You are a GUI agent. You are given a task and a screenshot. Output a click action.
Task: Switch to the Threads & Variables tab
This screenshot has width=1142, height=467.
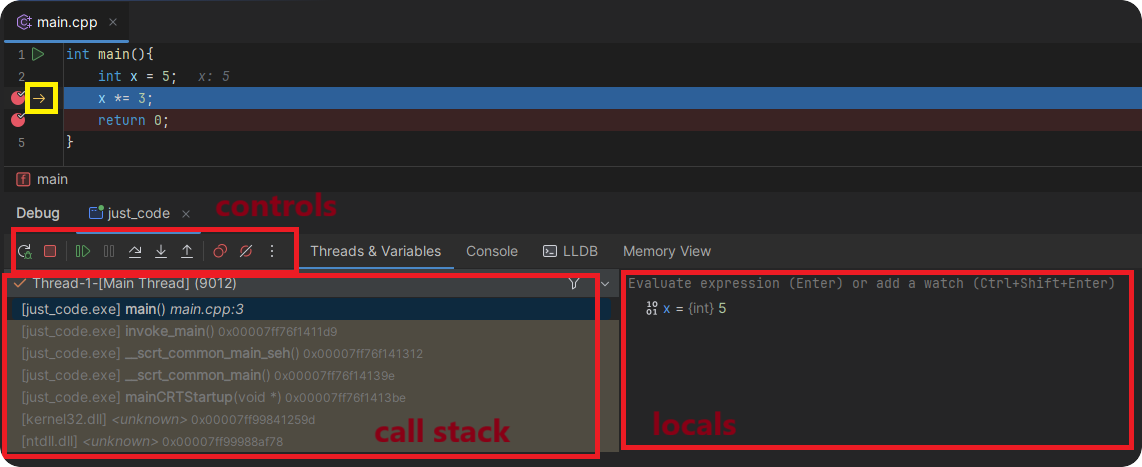point(376,251)
